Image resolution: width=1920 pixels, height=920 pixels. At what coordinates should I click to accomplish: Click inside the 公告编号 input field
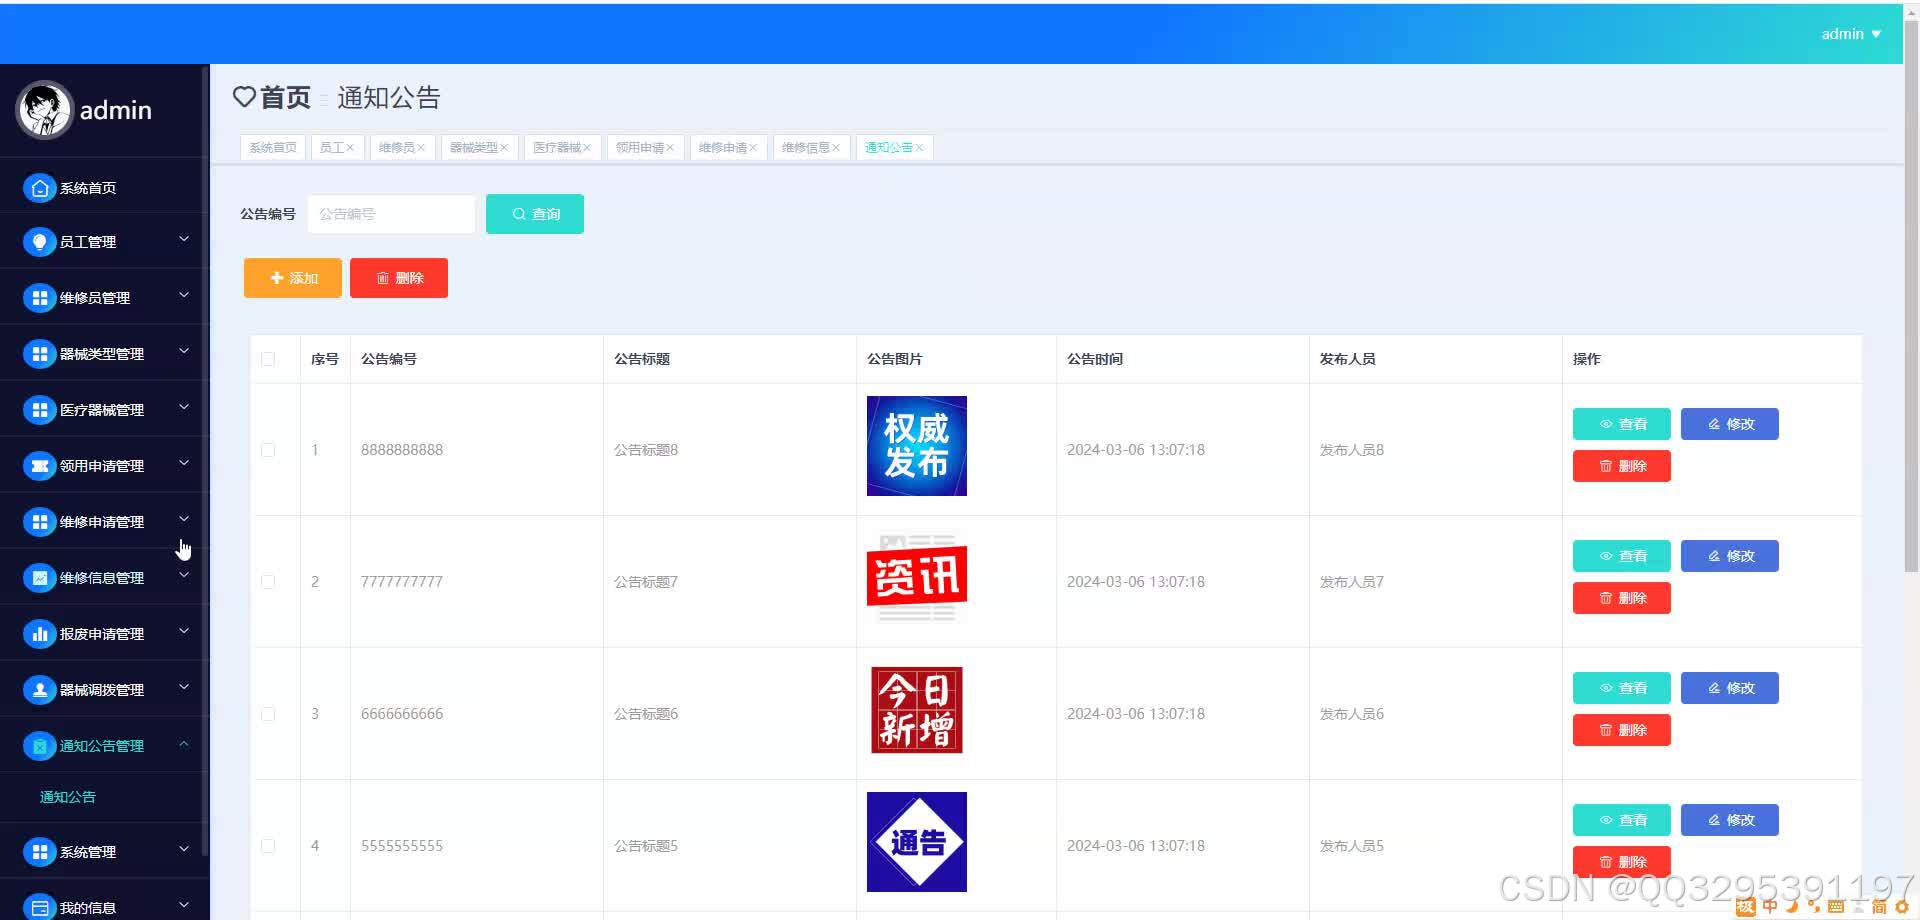coord(390,213)
